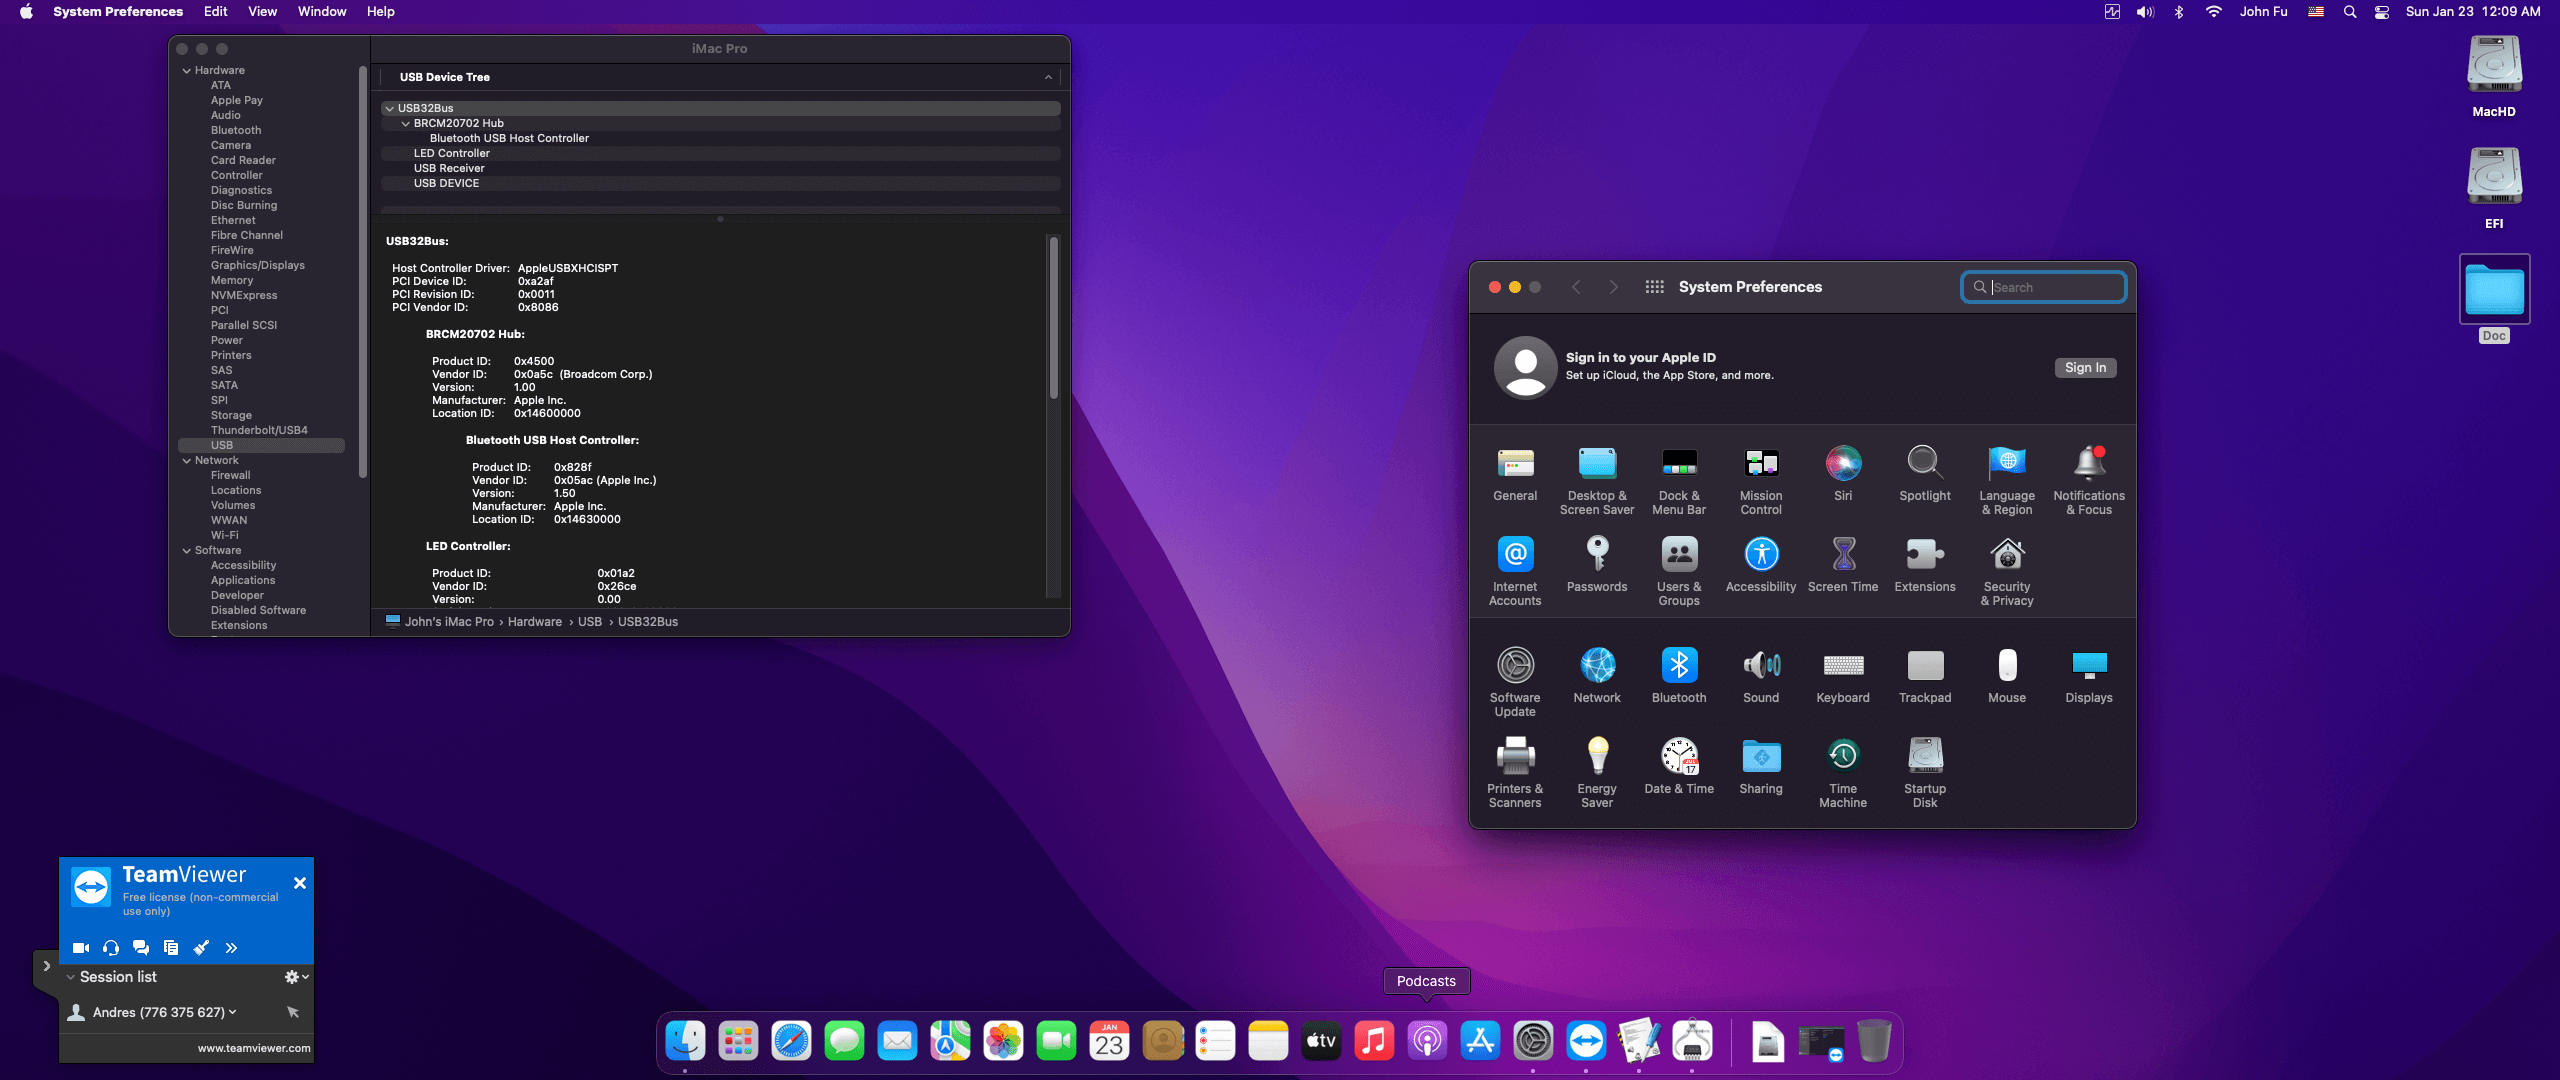Viewport: 2560px width, 1080px height.
Task: Open TeamViewer file transfer box icon
Action: (x=171, y=948)
